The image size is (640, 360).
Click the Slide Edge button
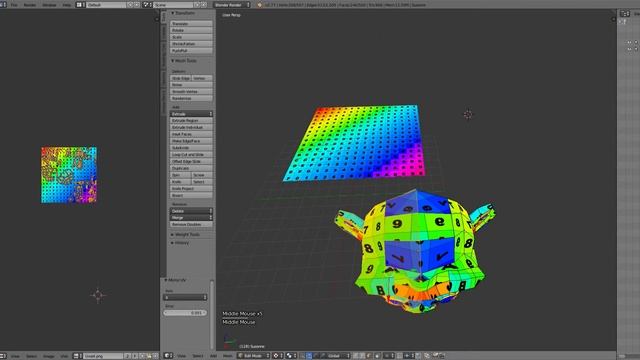(180, 78)
